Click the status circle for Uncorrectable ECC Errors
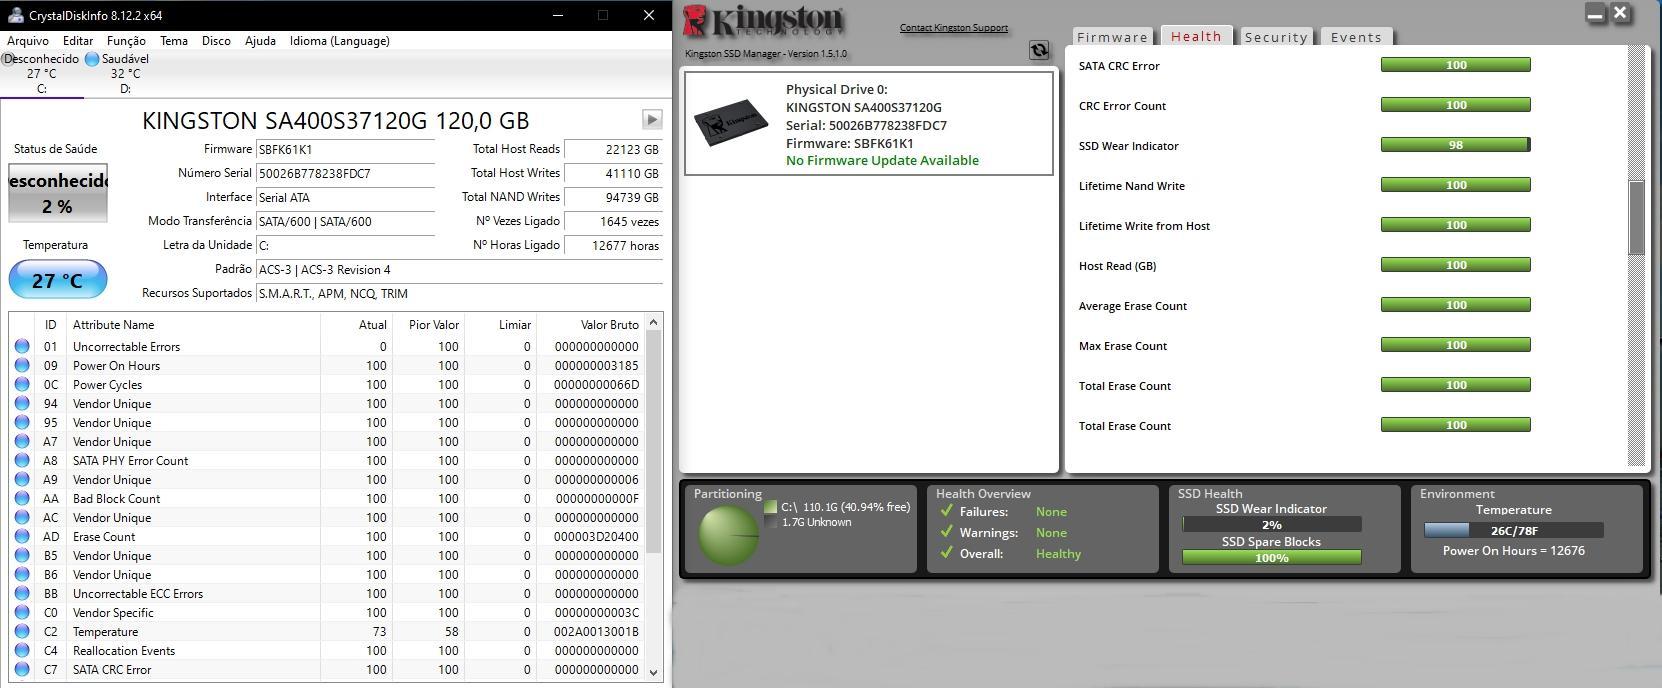The image size is (1662, 688). (22, 593)
